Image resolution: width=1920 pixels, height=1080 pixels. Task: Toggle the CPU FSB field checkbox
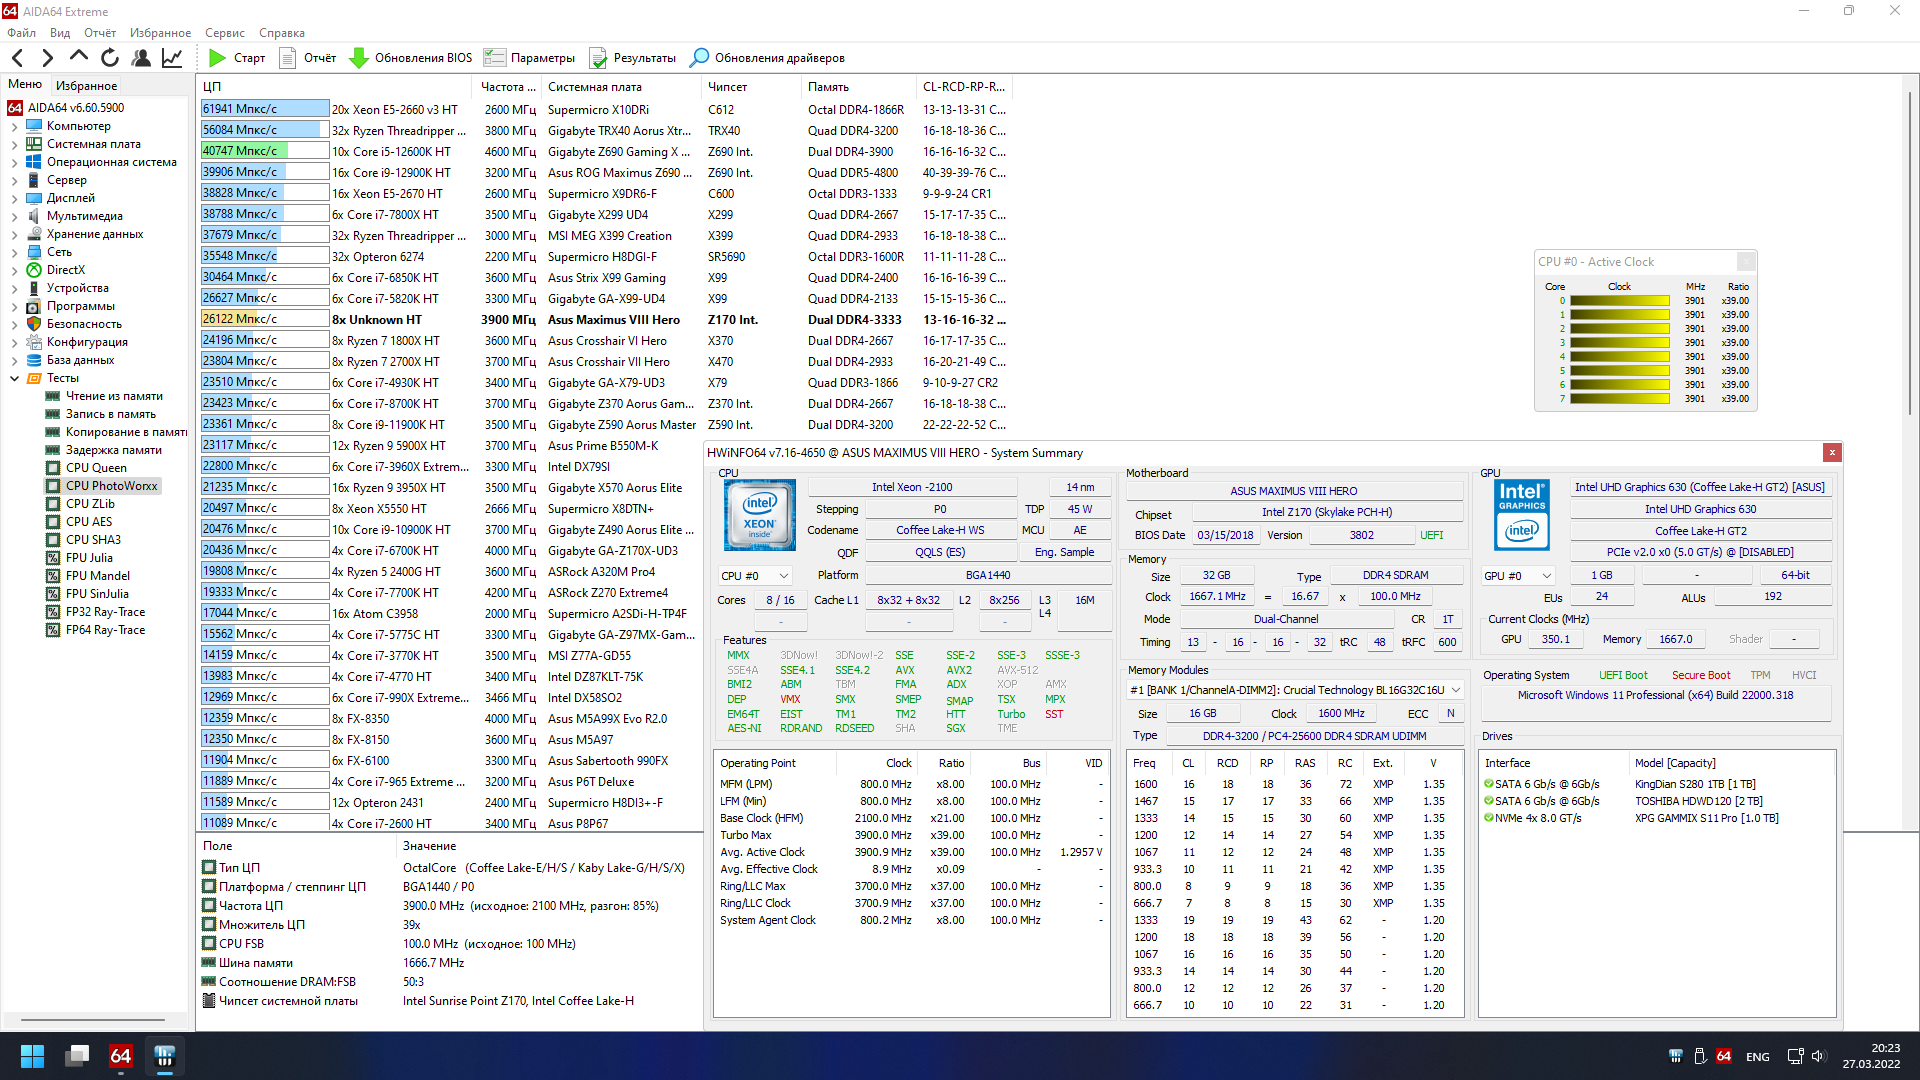click(x=209, y=943)
